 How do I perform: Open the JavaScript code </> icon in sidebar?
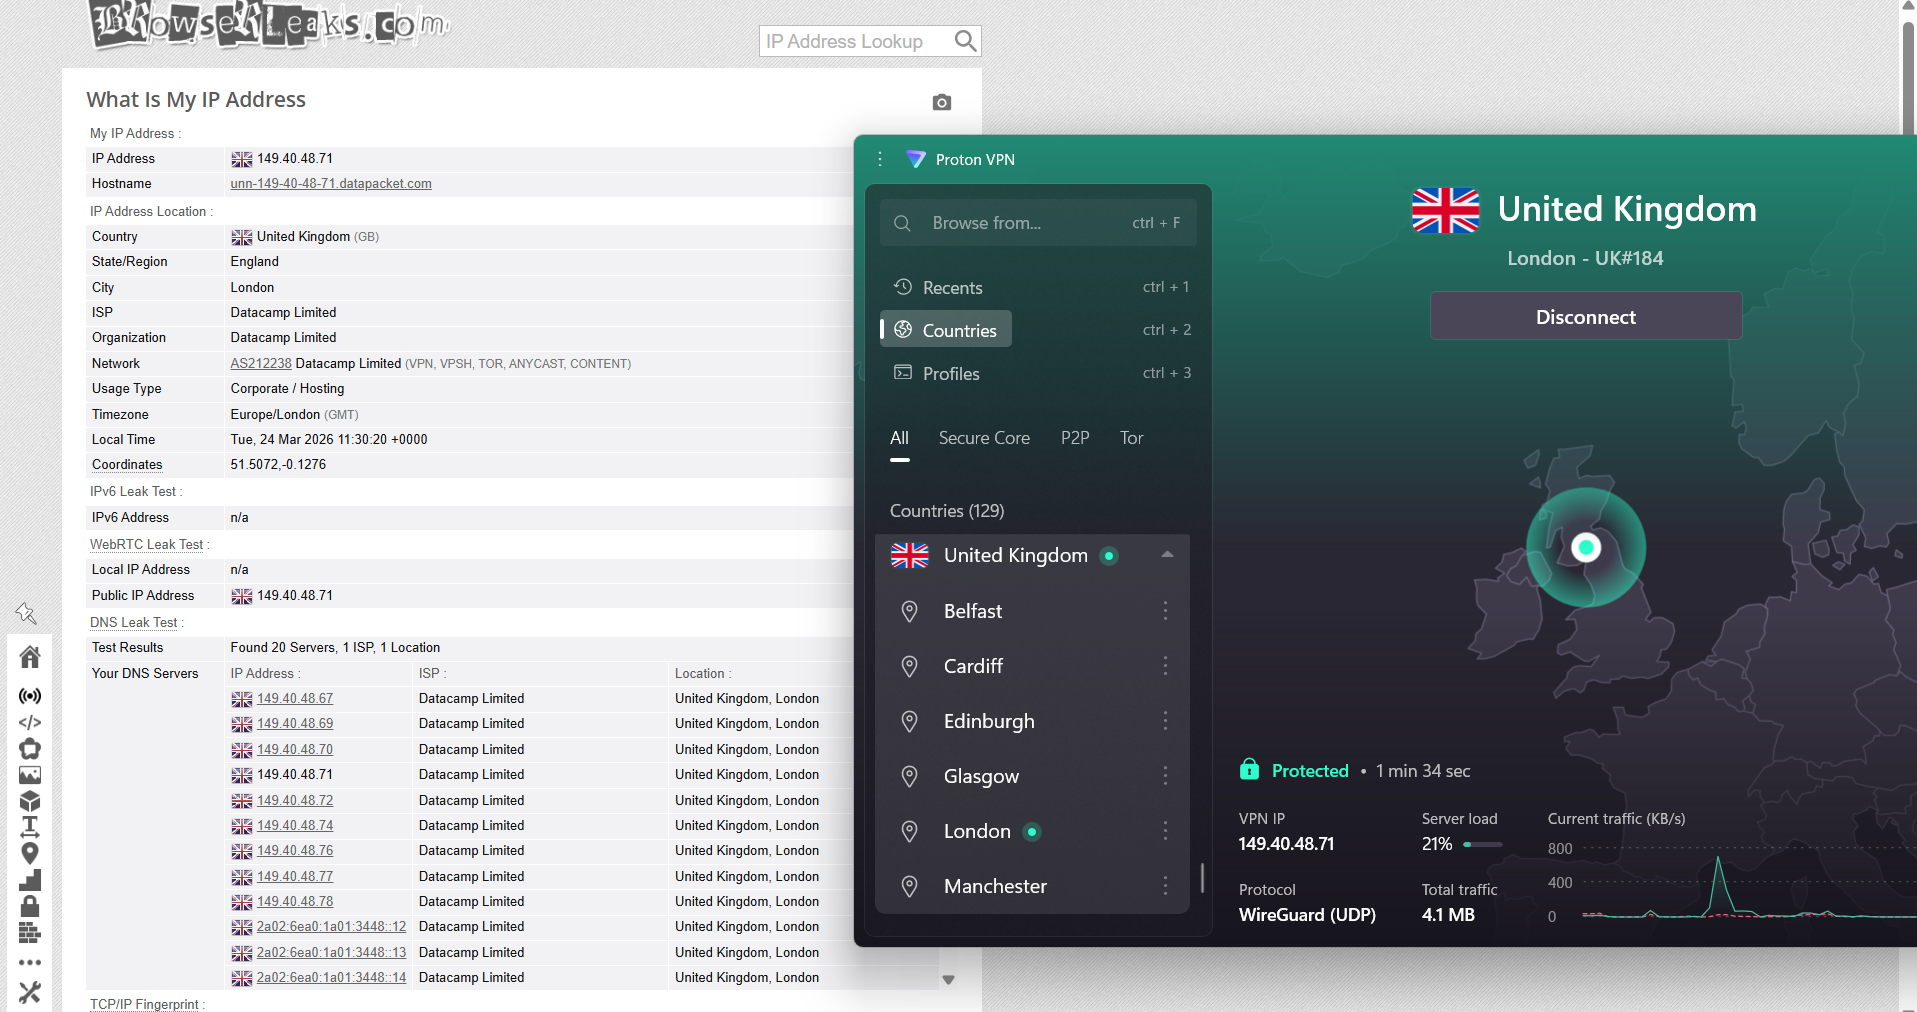point(30,722)
